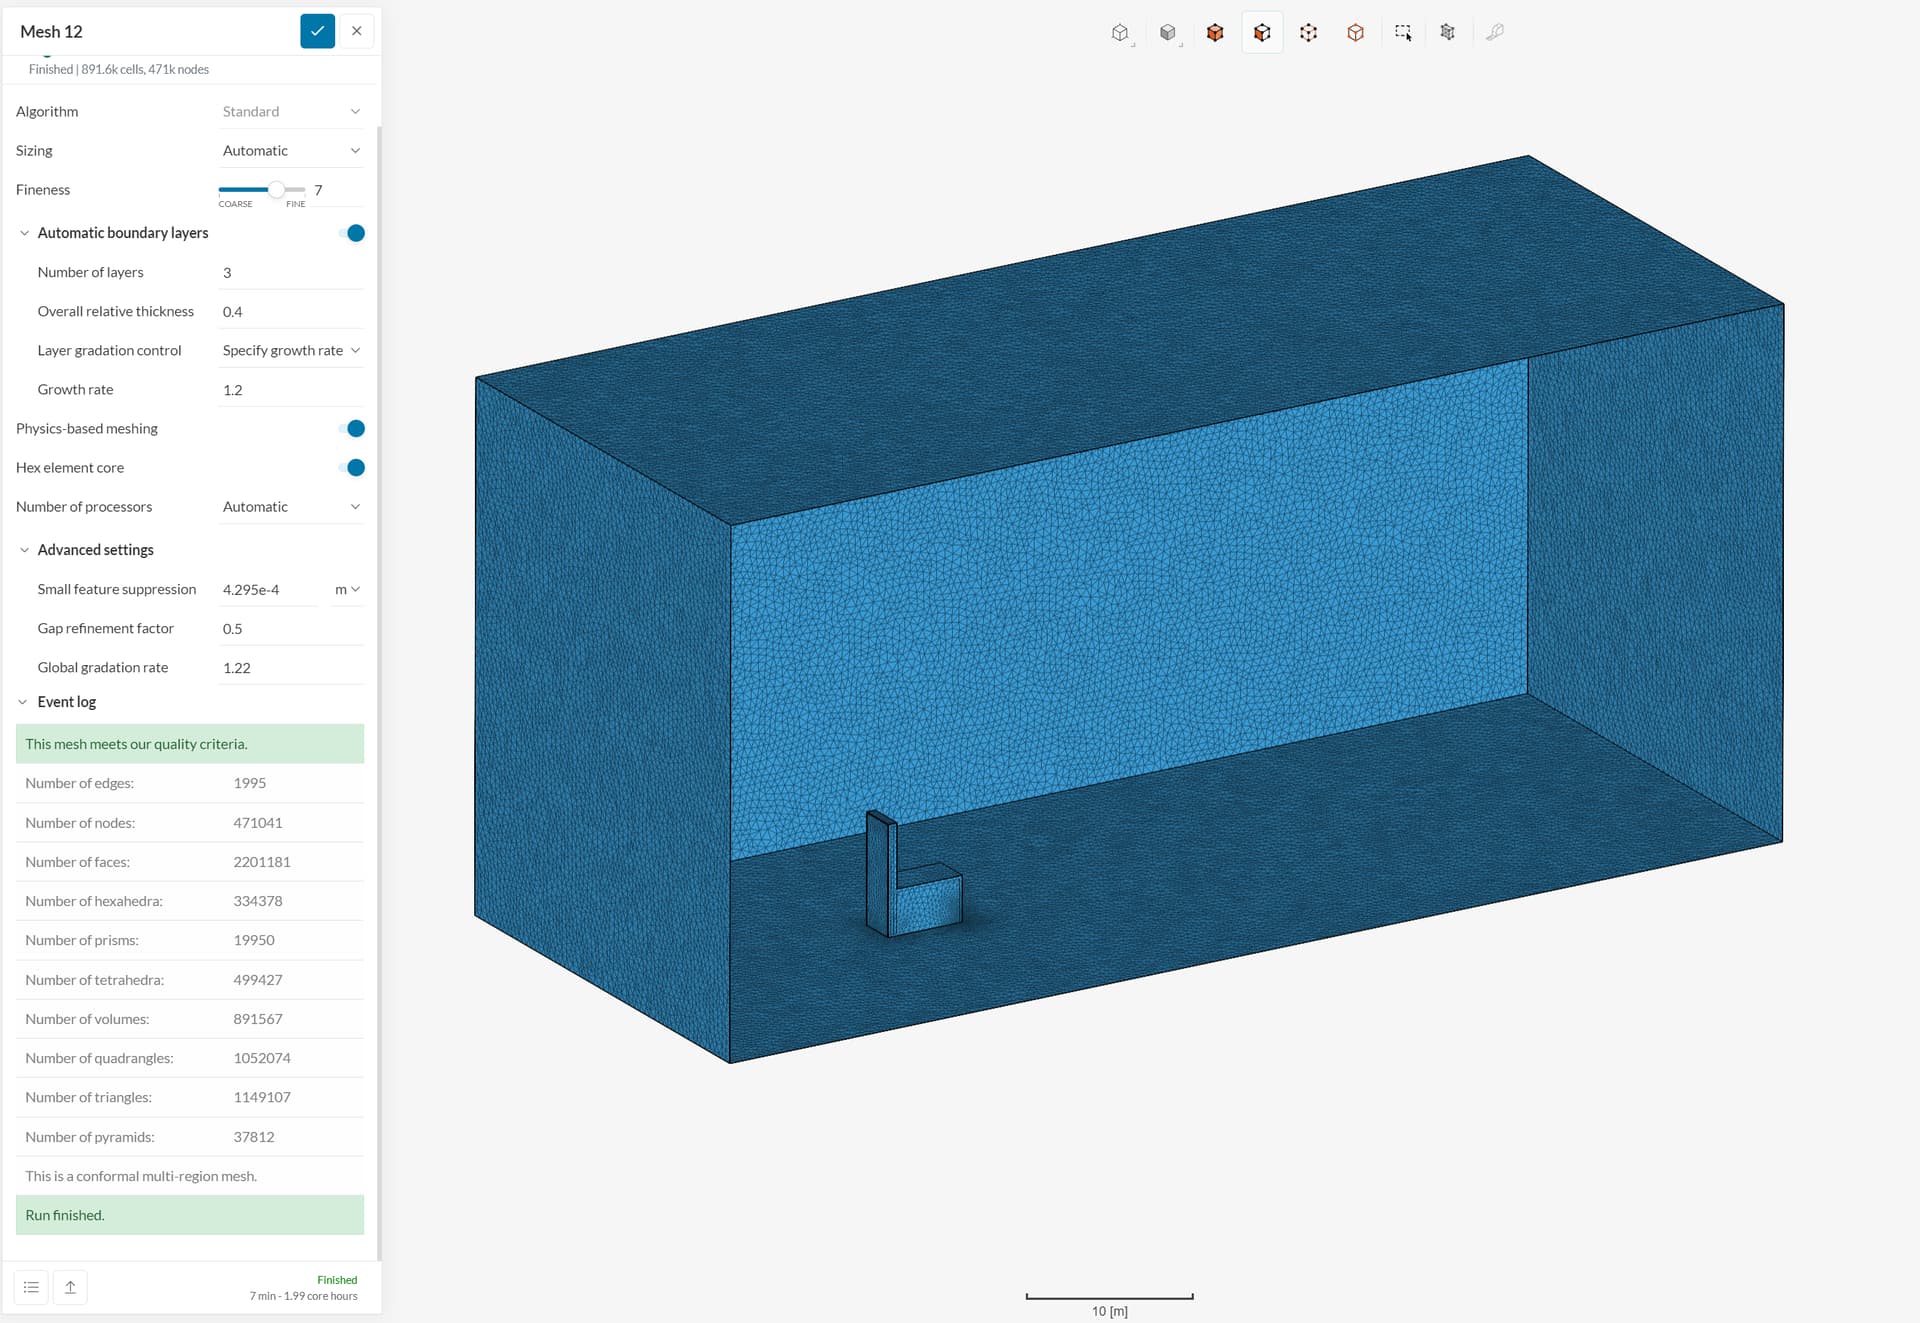Collapse the Advanced settings section
1920x1323 pixels.
(x=24, y=549)
